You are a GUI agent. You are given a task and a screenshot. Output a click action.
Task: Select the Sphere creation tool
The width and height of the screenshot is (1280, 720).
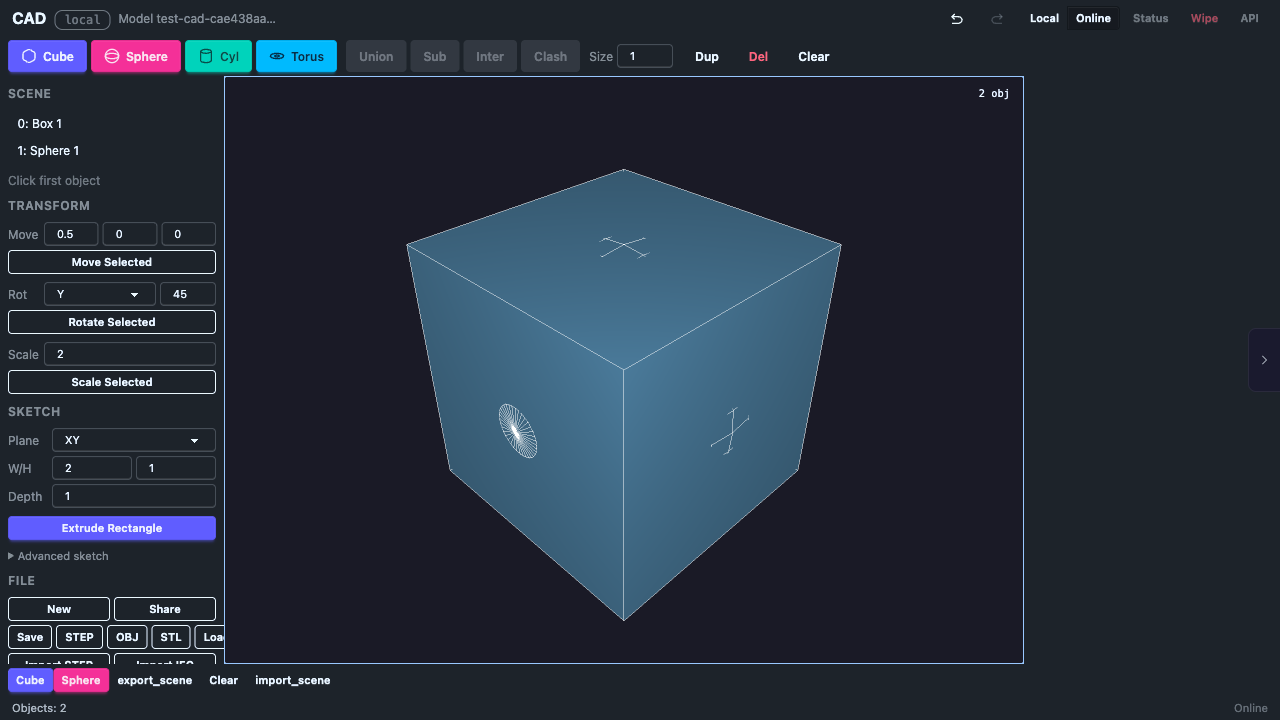tap(135, 56)
